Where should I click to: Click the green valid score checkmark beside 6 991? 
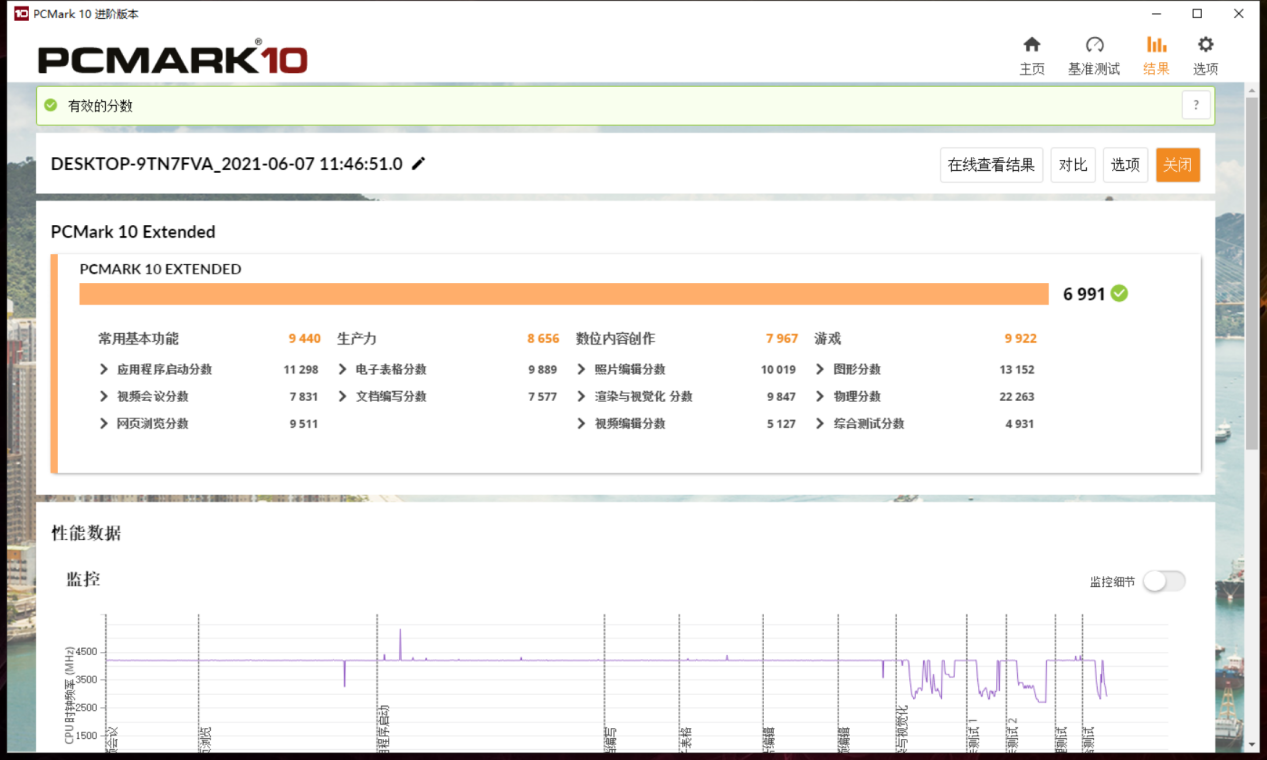[1120, 293]
